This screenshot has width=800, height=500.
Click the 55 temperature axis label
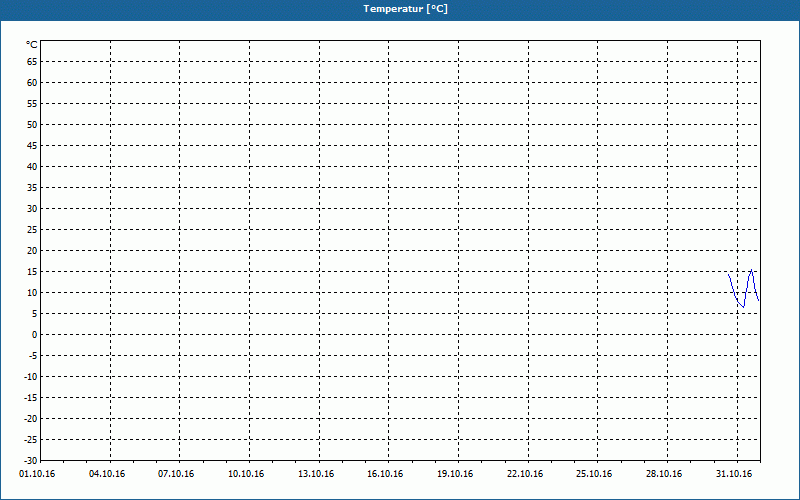[32, 104]
